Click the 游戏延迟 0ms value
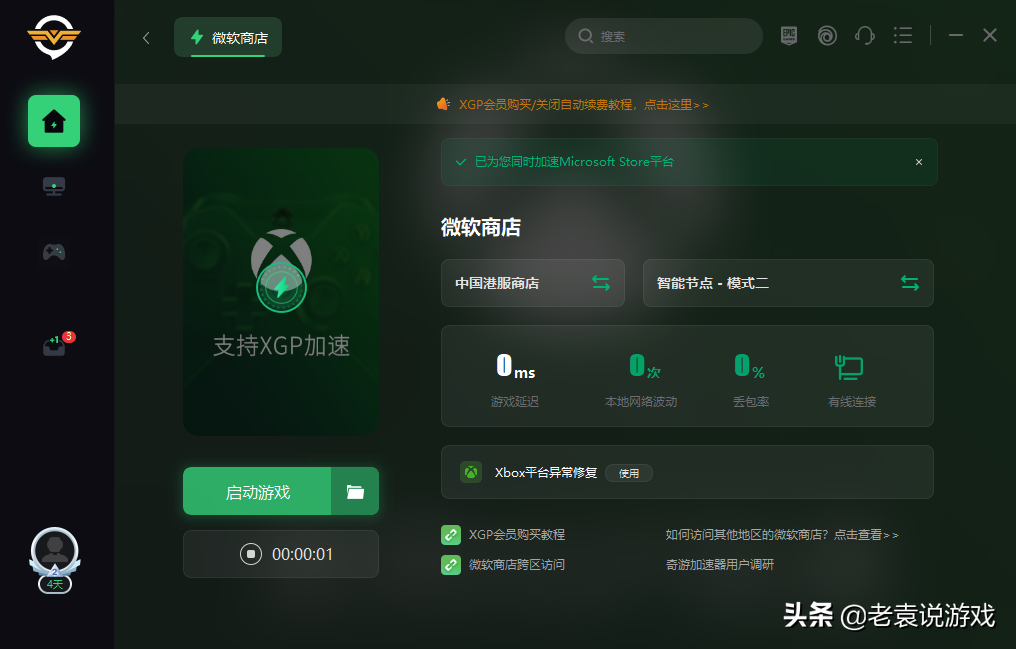1016x649 pixels. coord(515,367)
